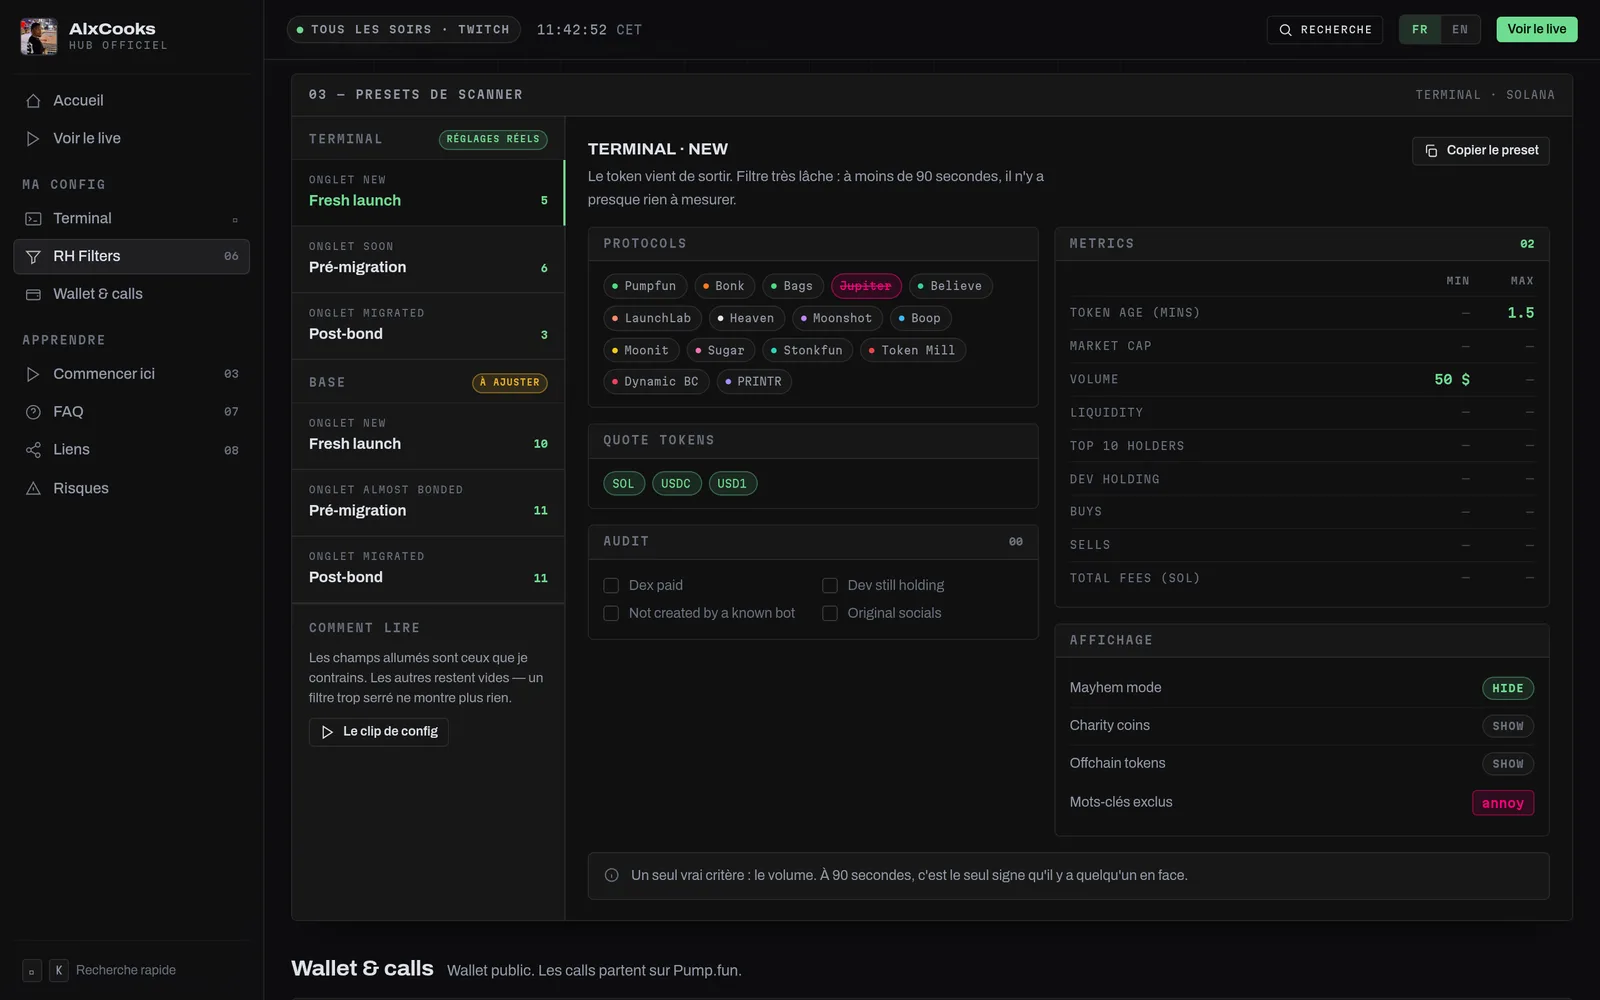Check the Dex paid box
This screenshot has height=1000, width=1600.
611,586
